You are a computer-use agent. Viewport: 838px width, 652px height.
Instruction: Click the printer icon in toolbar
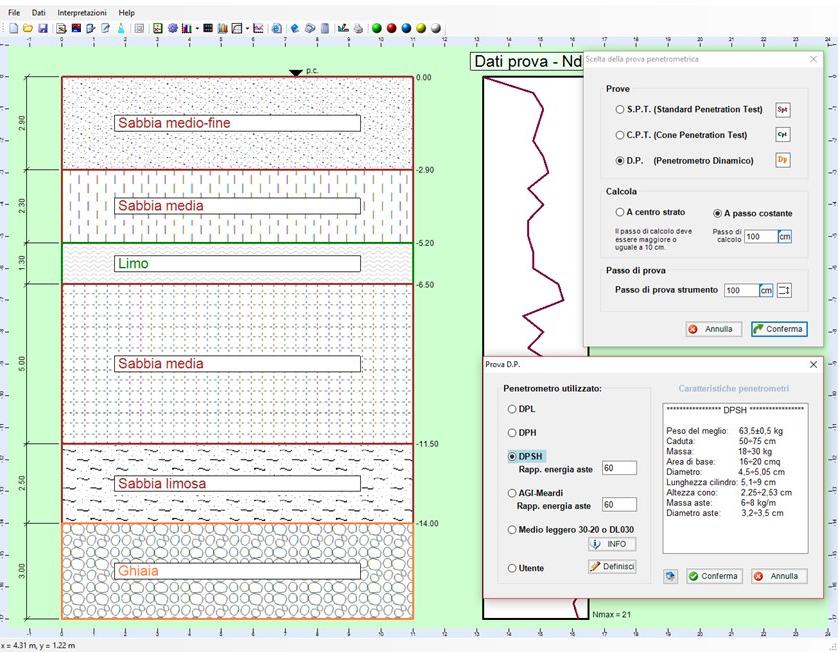(358, 28)
